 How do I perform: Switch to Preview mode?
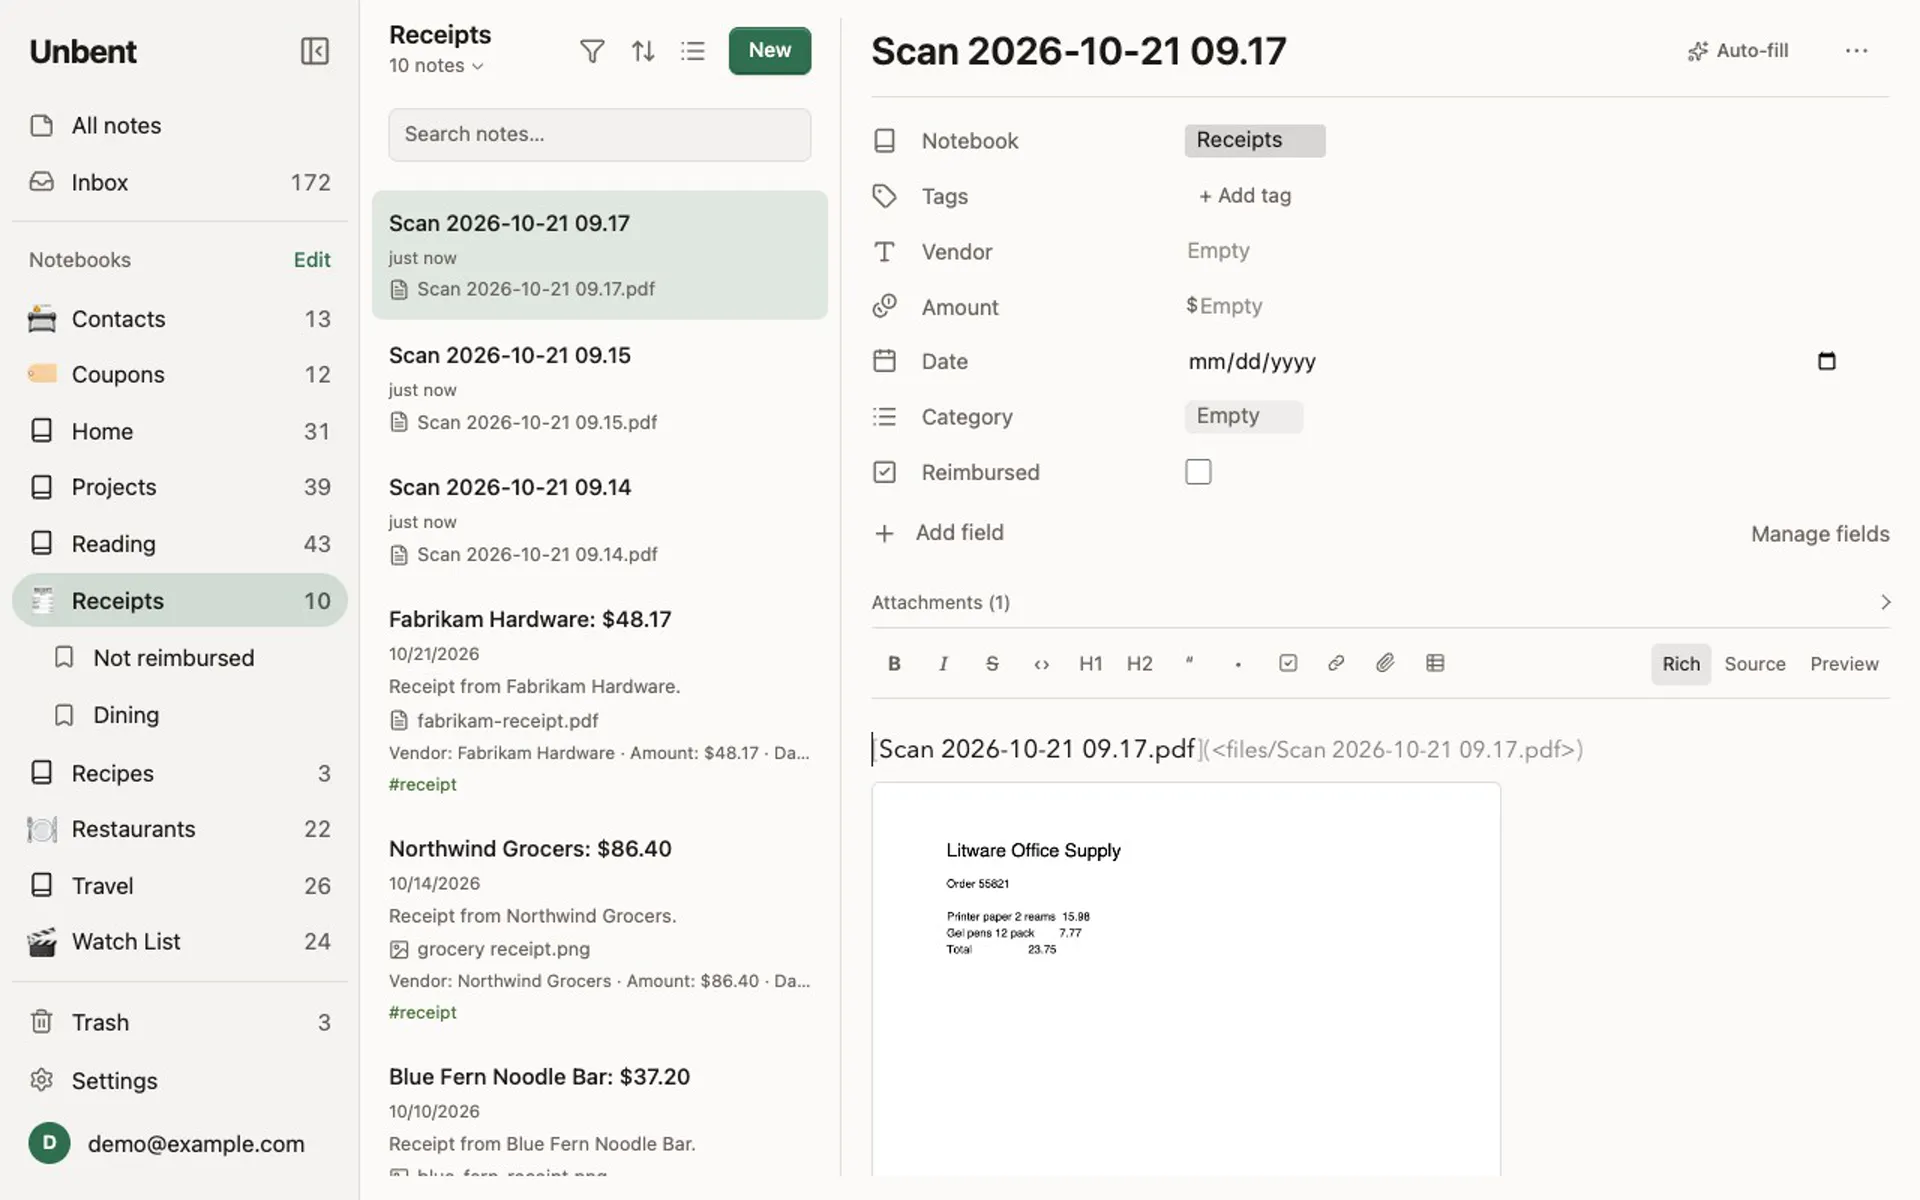1844,664
